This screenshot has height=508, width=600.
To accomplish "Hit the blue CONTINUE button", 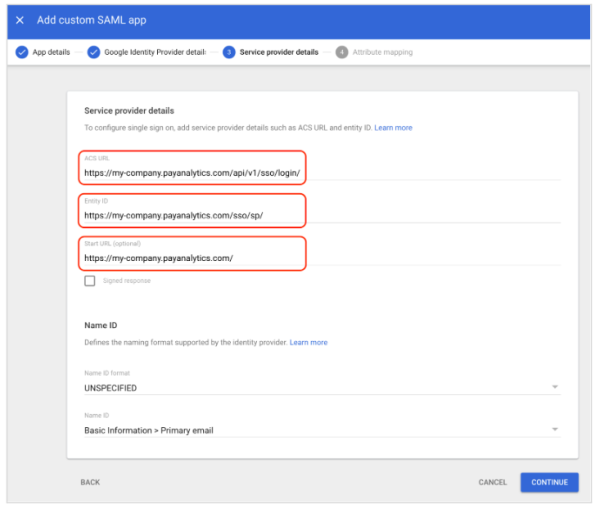I will tap(549, 482).
